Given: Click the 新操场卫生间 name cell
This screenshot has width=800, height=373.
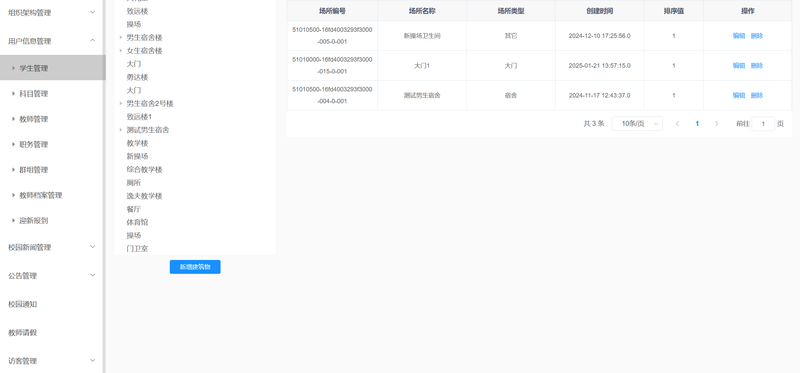Looking at the screenshot, I should 422,36.
